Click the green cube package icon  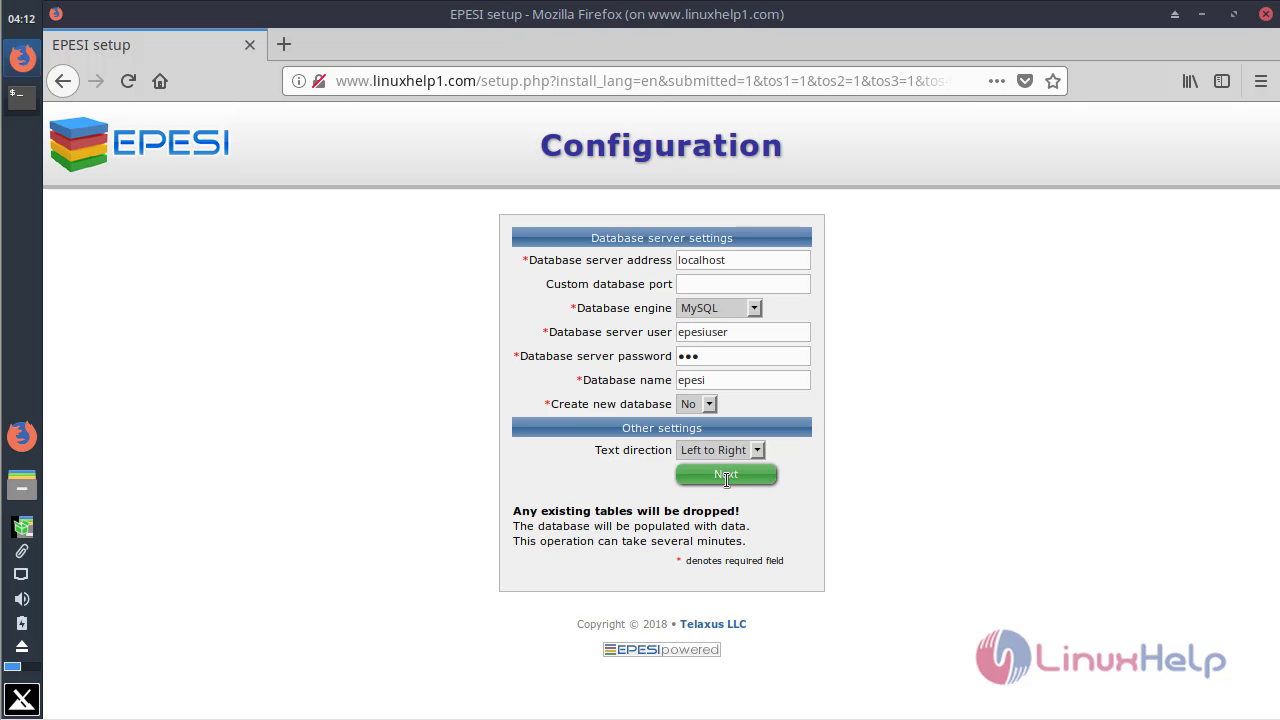point(22,526)
